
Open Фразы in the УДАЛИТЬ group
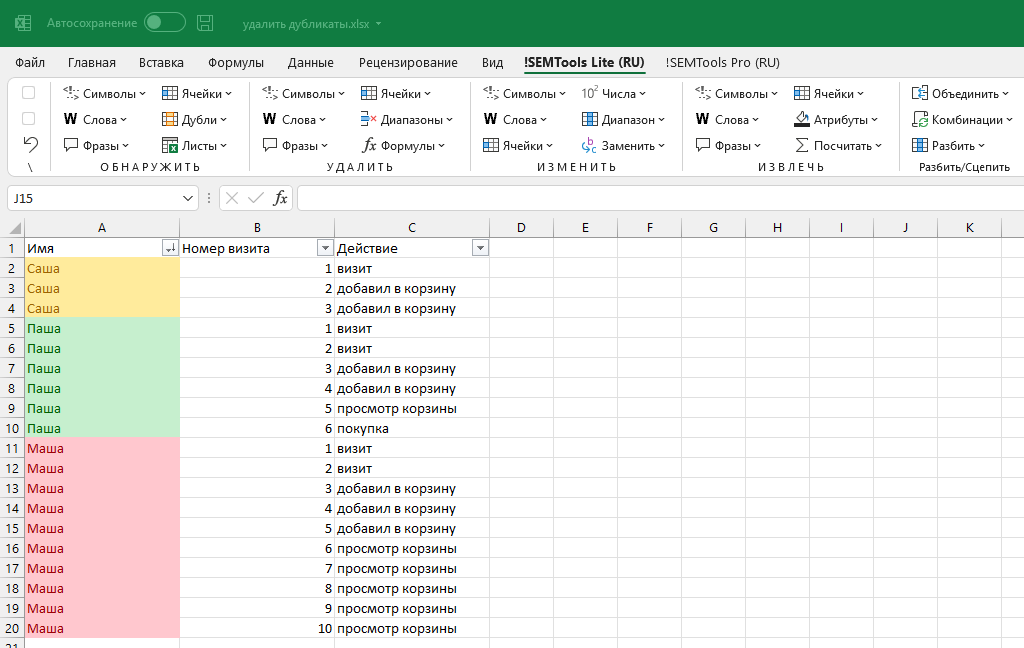295,146
